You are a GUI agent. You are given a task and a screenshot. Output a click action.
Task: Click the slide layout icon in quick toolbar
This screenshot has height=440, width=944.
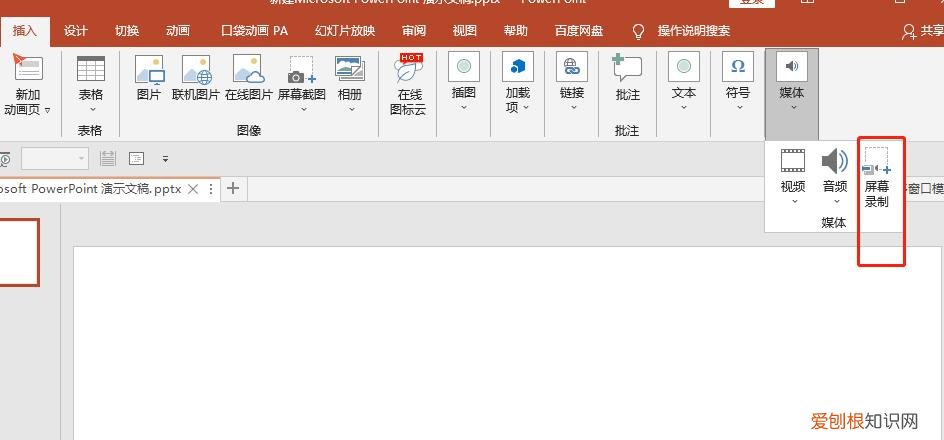tap(137, 159)
